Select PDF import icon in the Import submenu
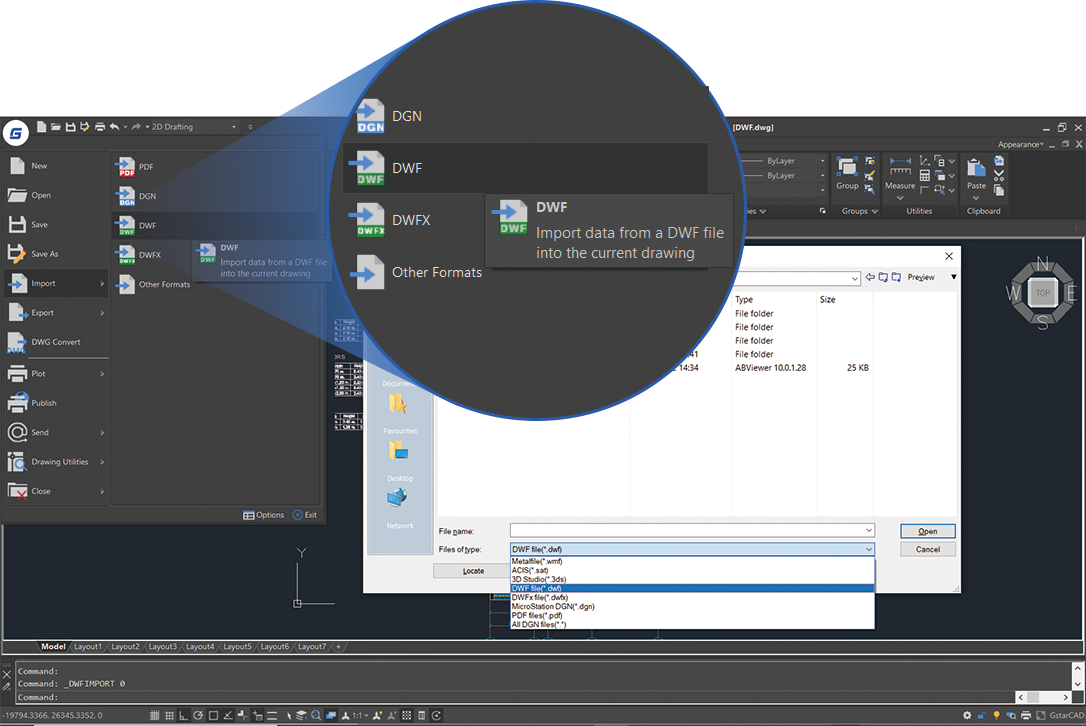The height and width of the screenshot is (726, 1086). coord(125,167)
